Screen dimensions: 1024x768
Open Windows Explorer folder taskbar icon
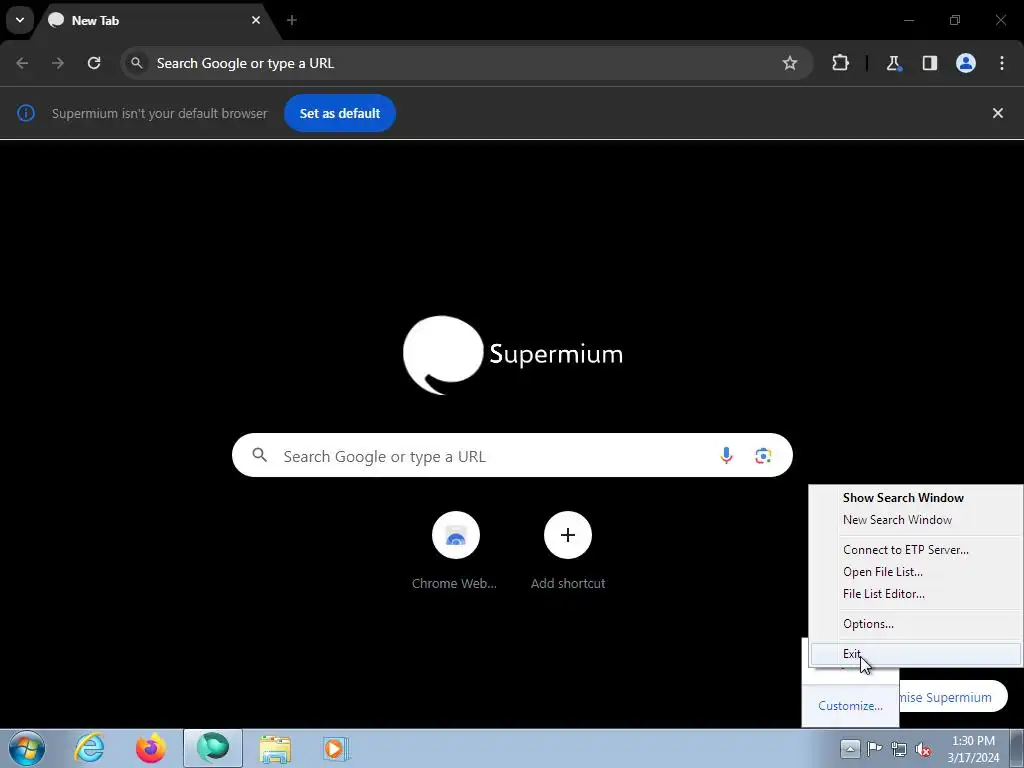(x=275, y=748)
